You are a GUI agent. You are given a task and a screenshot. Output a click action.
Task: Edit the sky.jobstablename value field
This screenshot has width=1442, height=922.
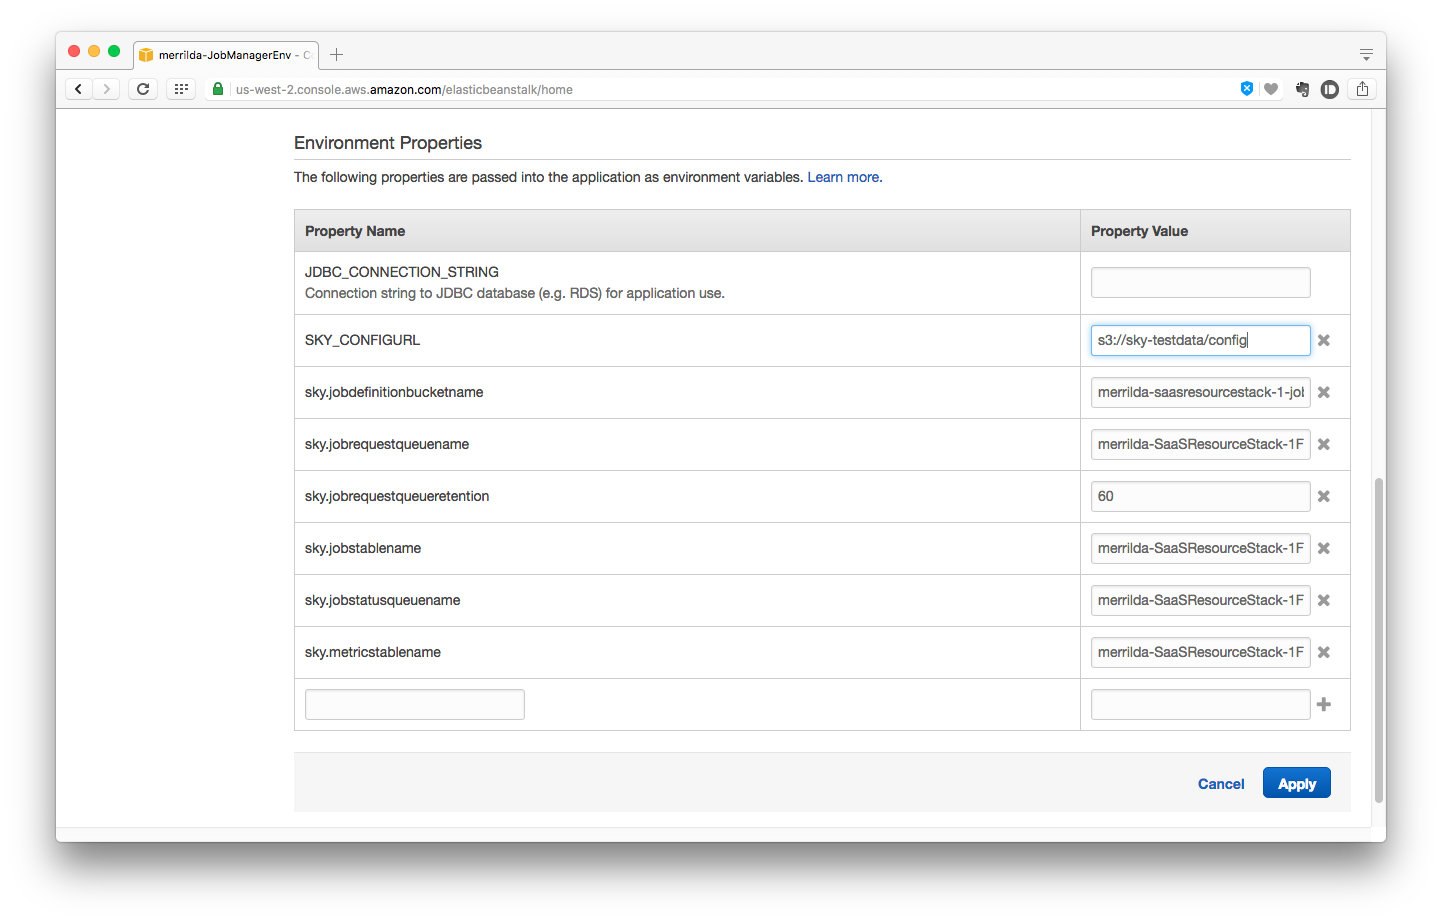[x=1201, y=548]
